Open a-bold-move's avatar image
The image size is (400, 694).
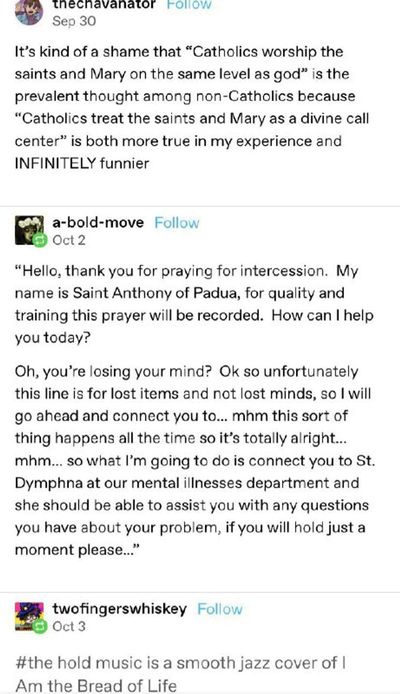(29, 230)
